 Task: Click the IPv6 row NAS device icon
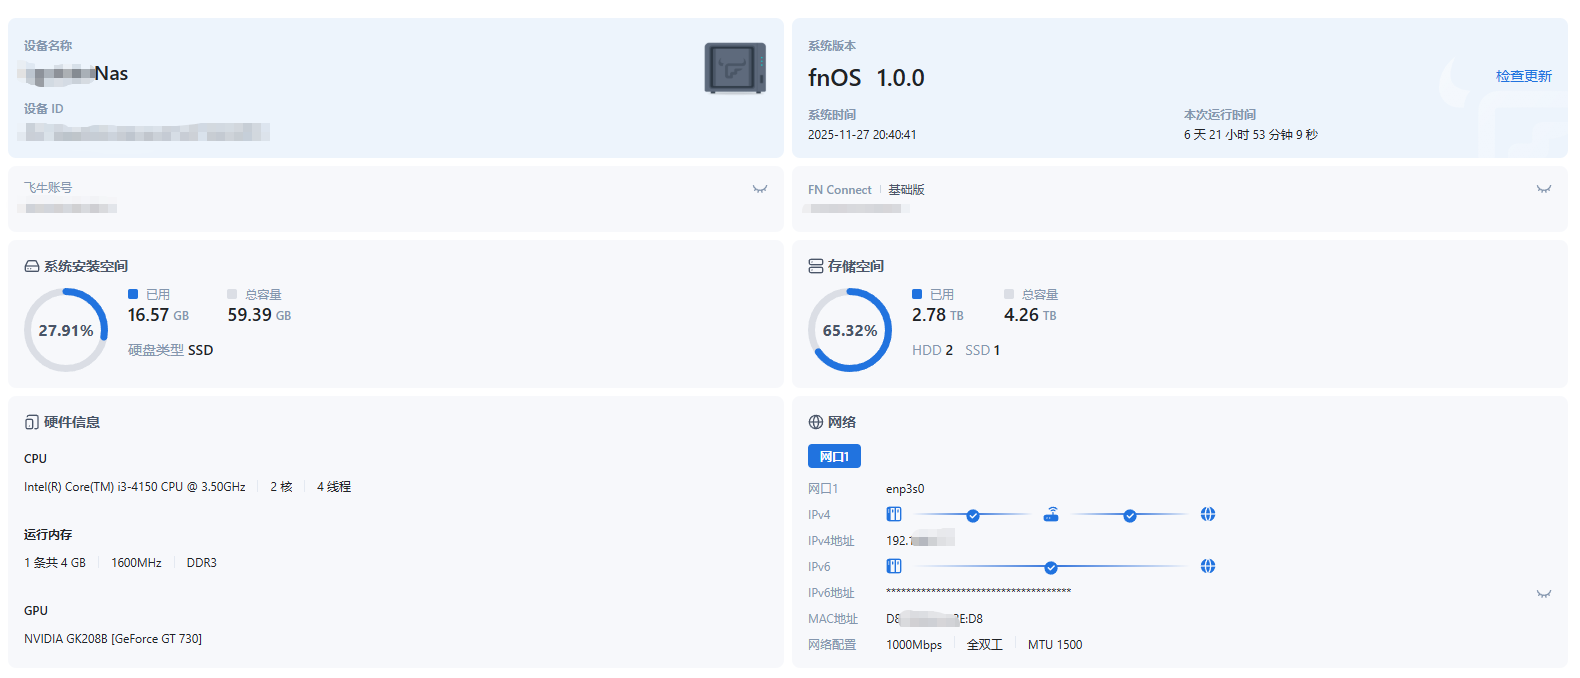tap(894, 566)
